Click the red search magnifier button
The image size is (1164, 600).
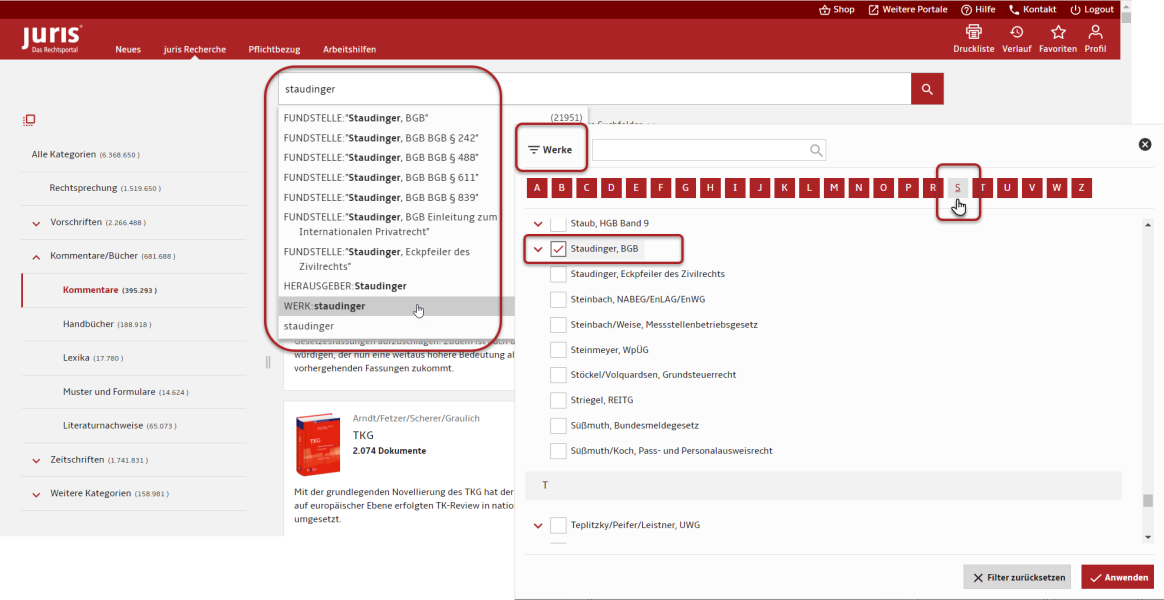(x=927, y=89)
